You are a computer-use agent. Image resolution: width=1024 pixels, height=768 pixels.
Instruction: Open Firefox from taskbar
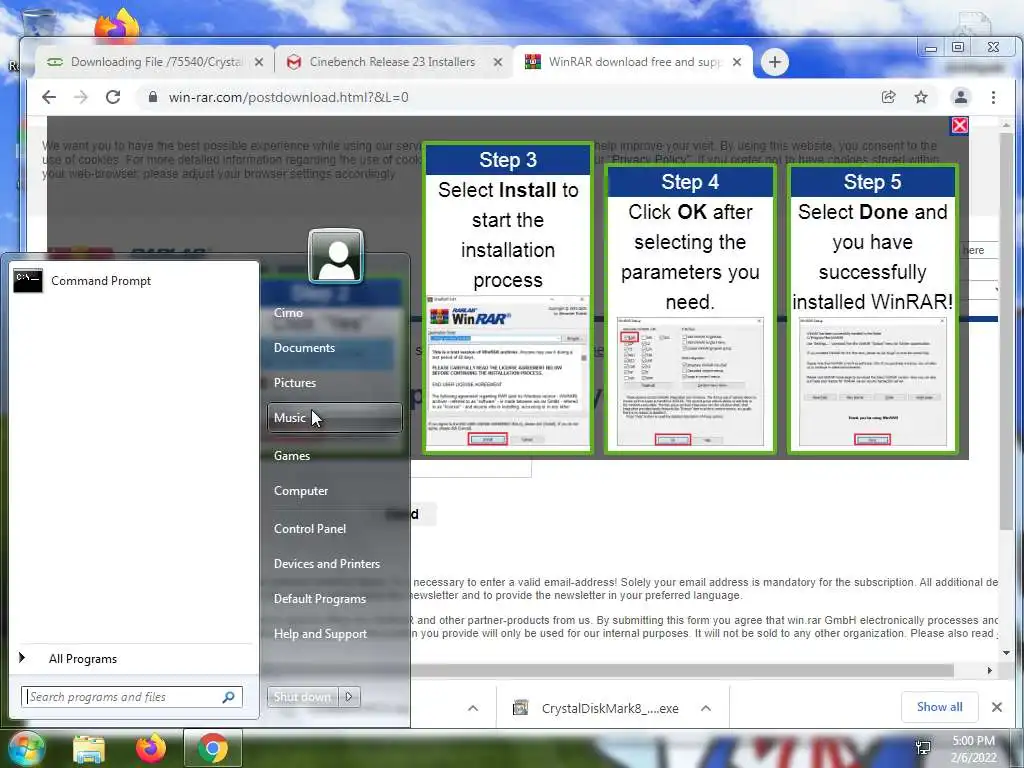pos(151,749)
